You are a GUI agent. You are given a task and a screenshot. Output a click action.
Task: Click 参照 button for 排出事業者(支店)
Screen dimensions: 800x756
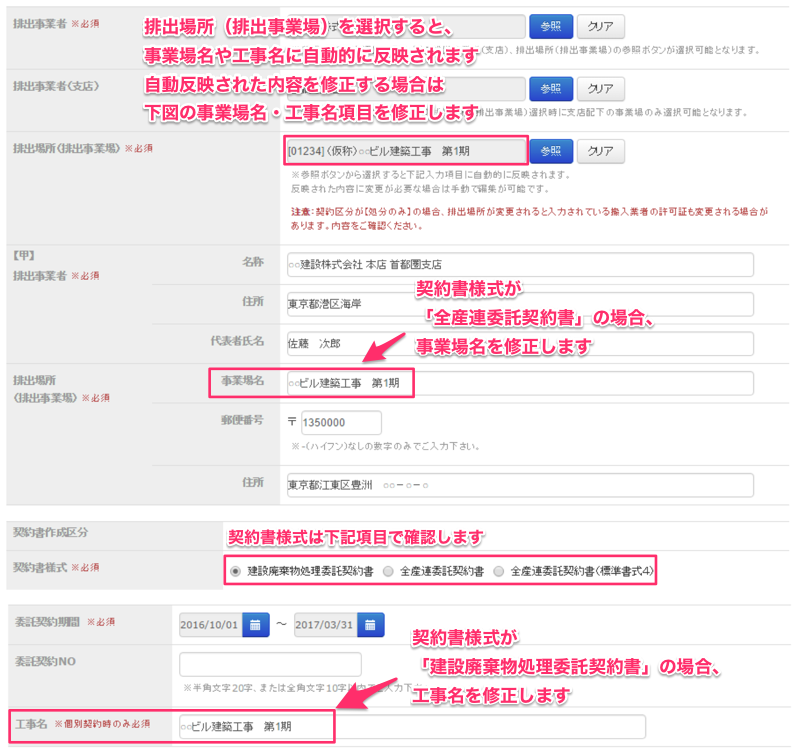[x=550, y=88]
